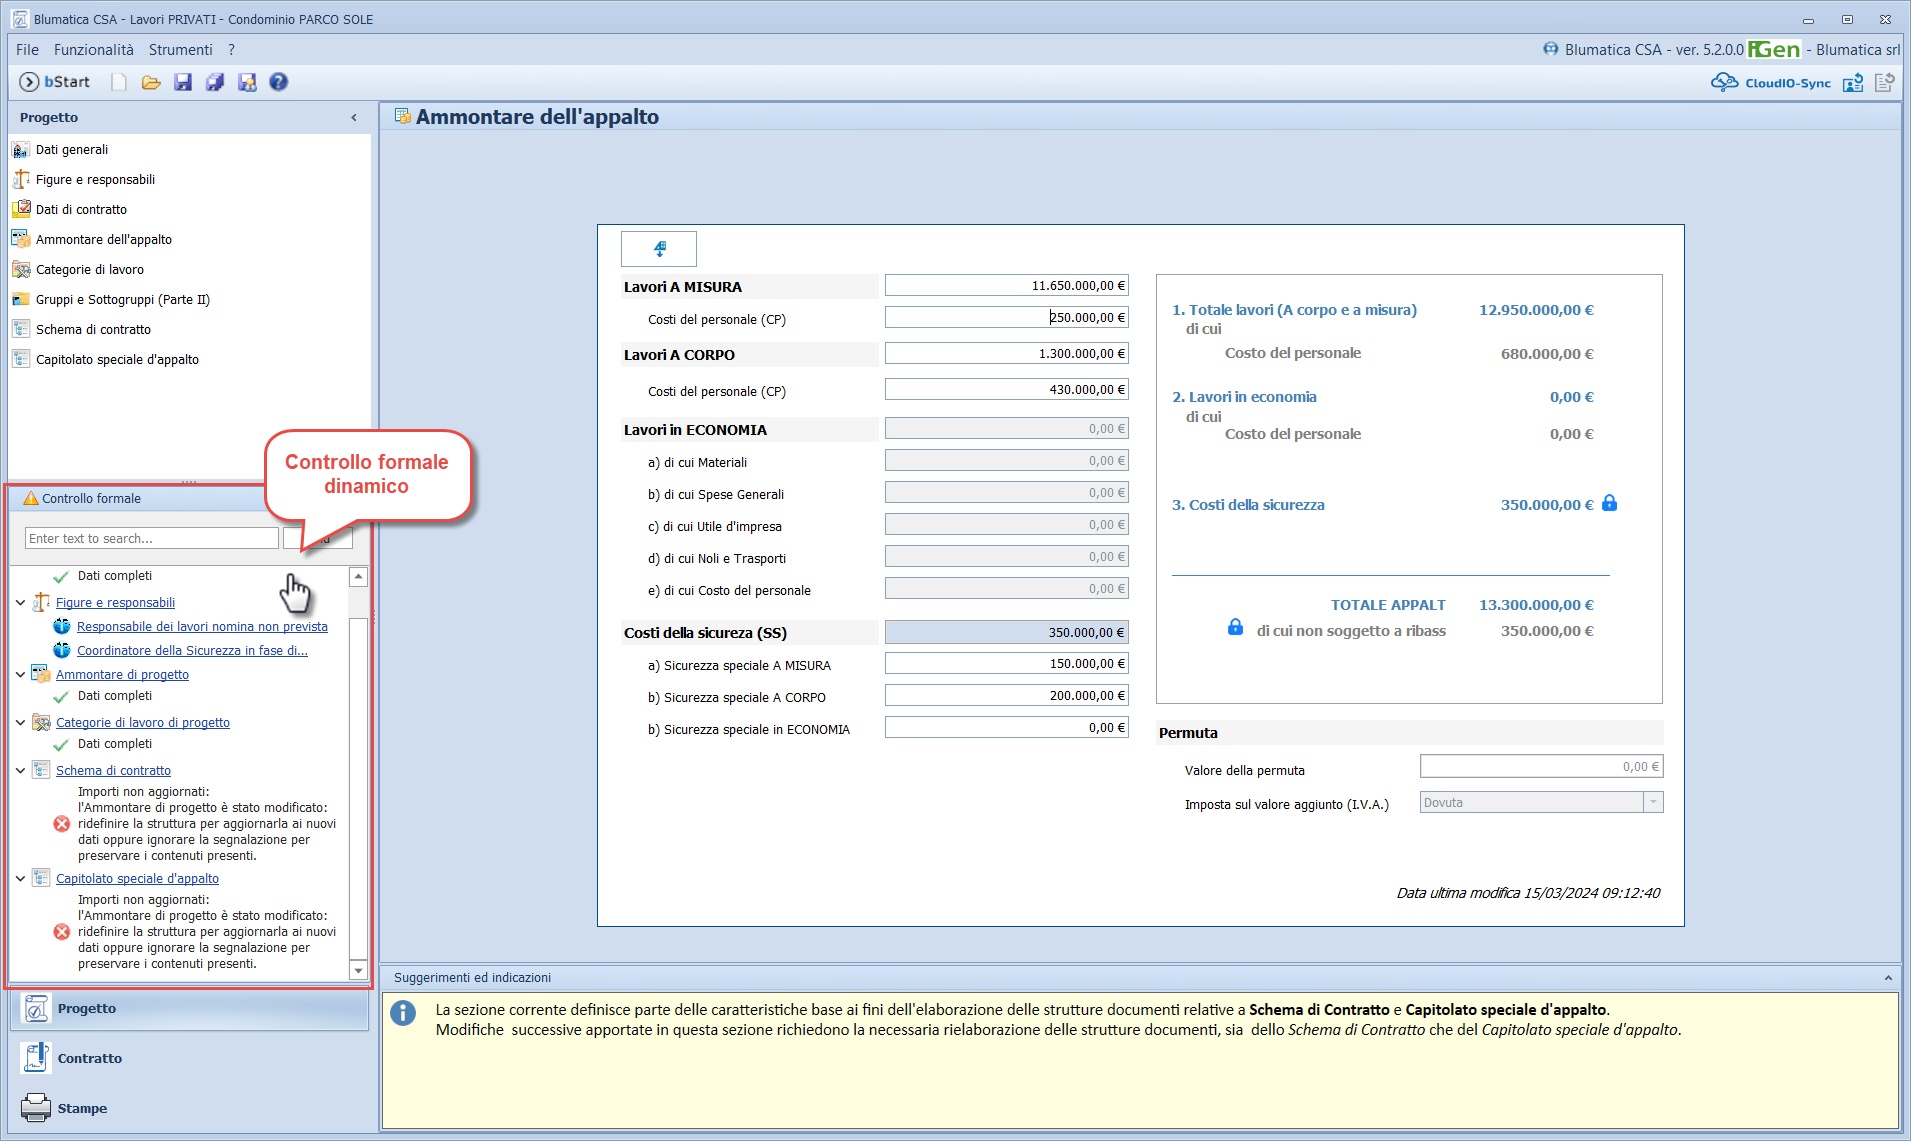Open the Imposta sul valore aggiunto dropdown
1911x1141 pixels.
point(1653,803)
